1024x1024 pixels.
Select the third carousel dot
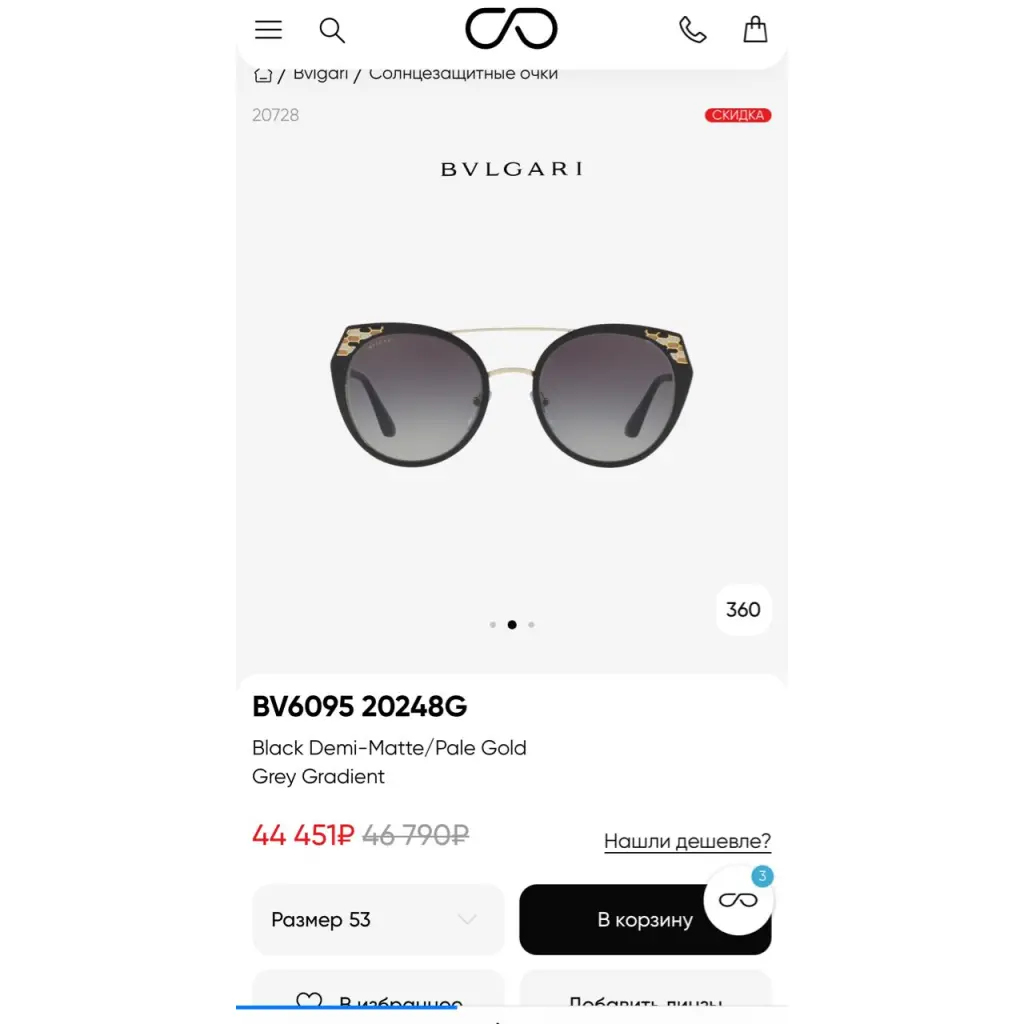click(x=532, y=625)
